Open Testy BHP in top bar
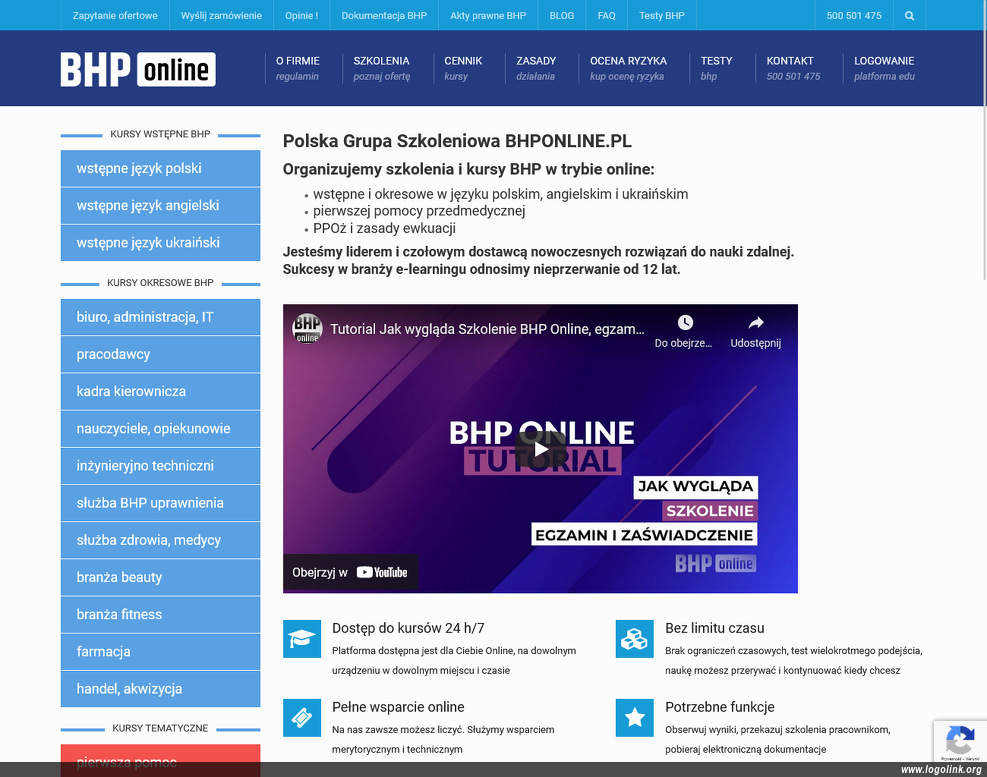The height and width of the screenshot is (777, 987). coord(662,16)
